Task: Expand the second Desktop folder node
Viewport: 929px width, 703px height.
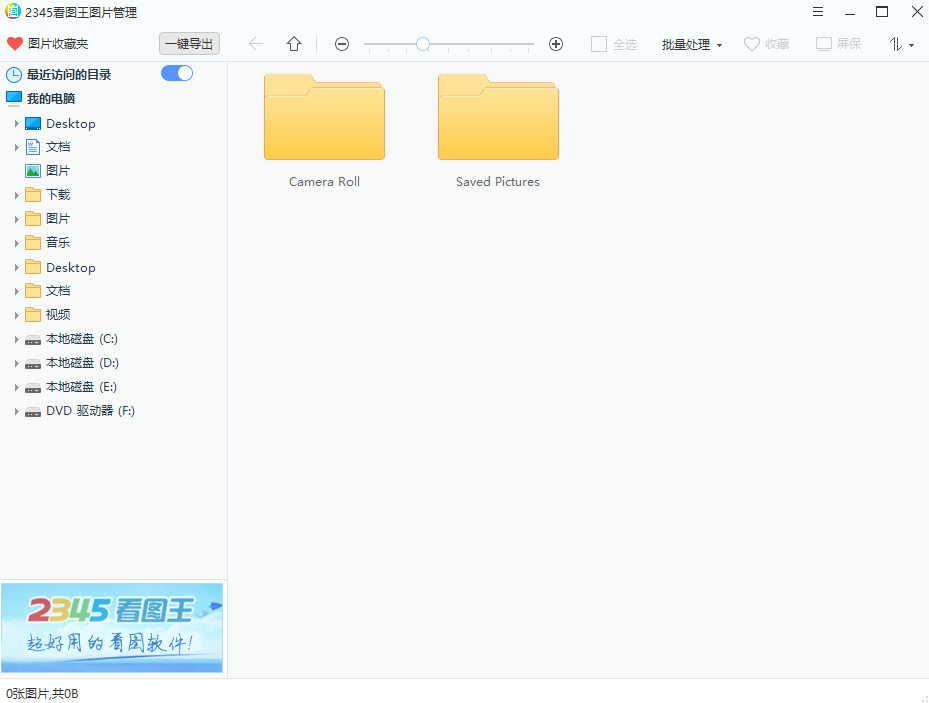Action: pyautogui.click(x=17, y=267)
